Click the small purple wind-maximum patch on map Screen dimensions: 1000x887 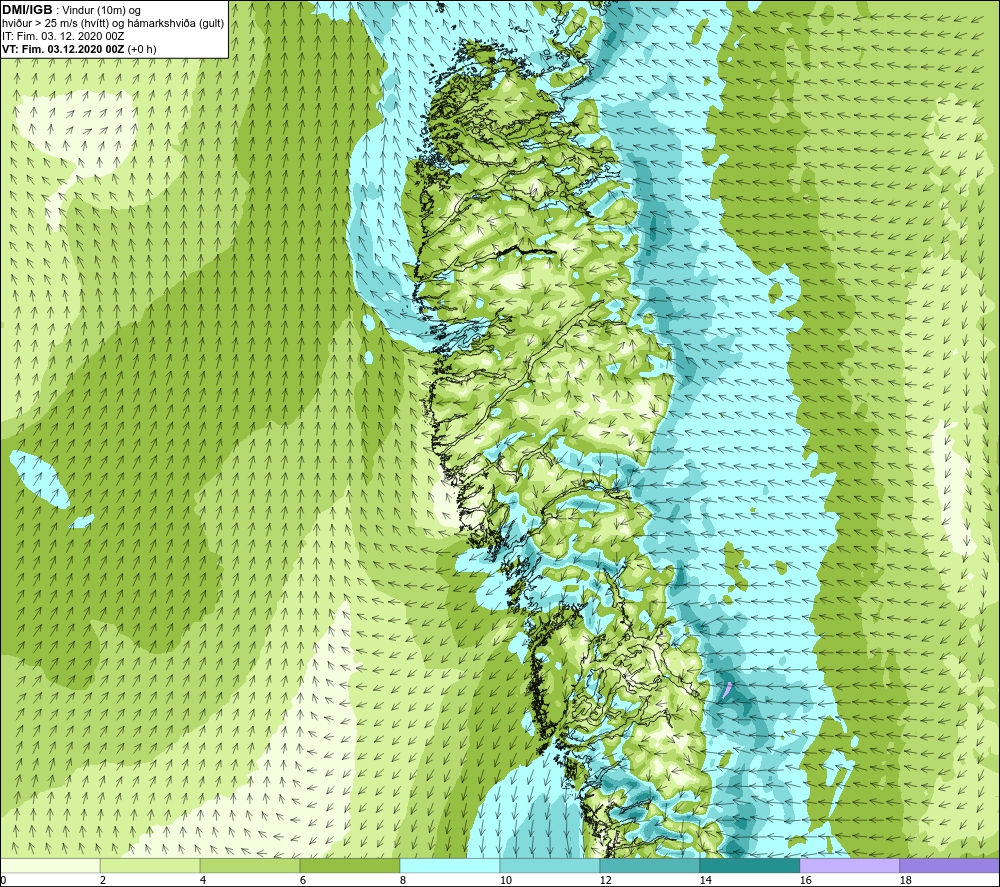pos(728,689)
